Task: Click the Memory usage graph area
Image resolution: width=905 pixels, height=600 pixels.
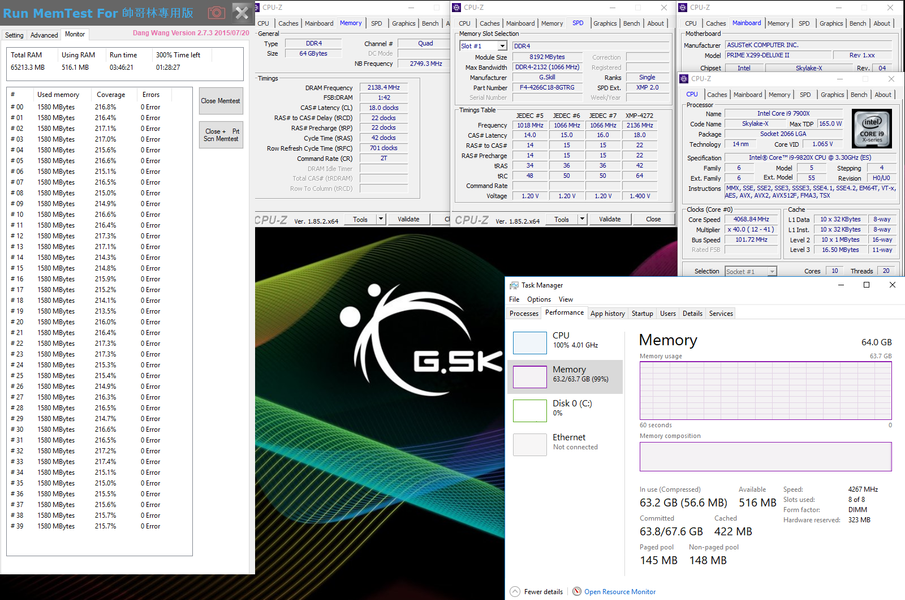Action: click(x=765, y=392)
